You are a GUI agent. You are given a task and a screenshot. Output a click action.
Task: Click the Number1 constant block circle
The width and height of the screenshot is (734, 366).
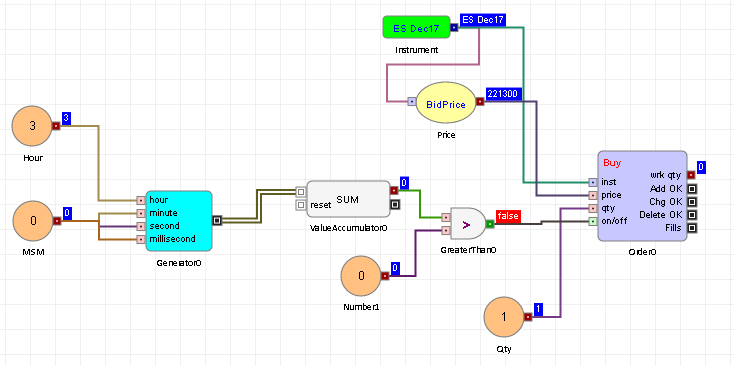tap(361, 276)
